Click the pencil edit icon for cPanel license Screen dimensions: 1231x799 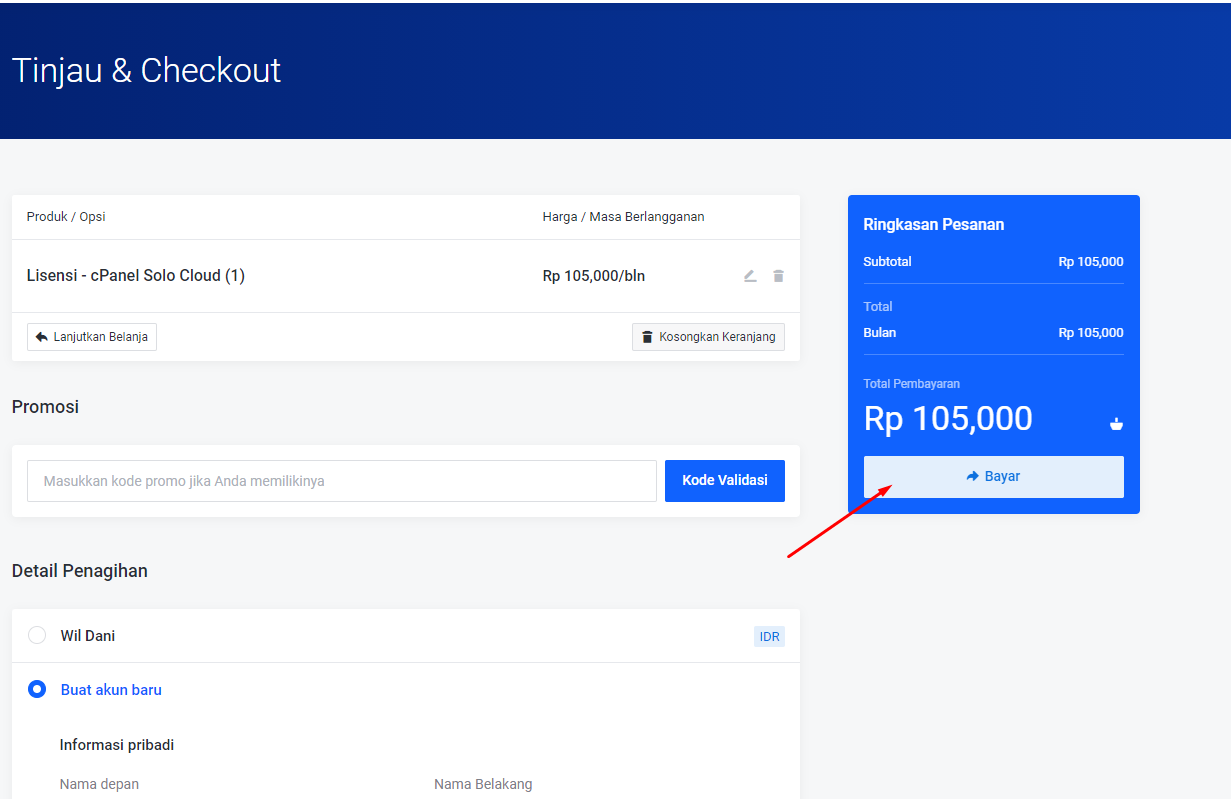click(x=750, y=276)
